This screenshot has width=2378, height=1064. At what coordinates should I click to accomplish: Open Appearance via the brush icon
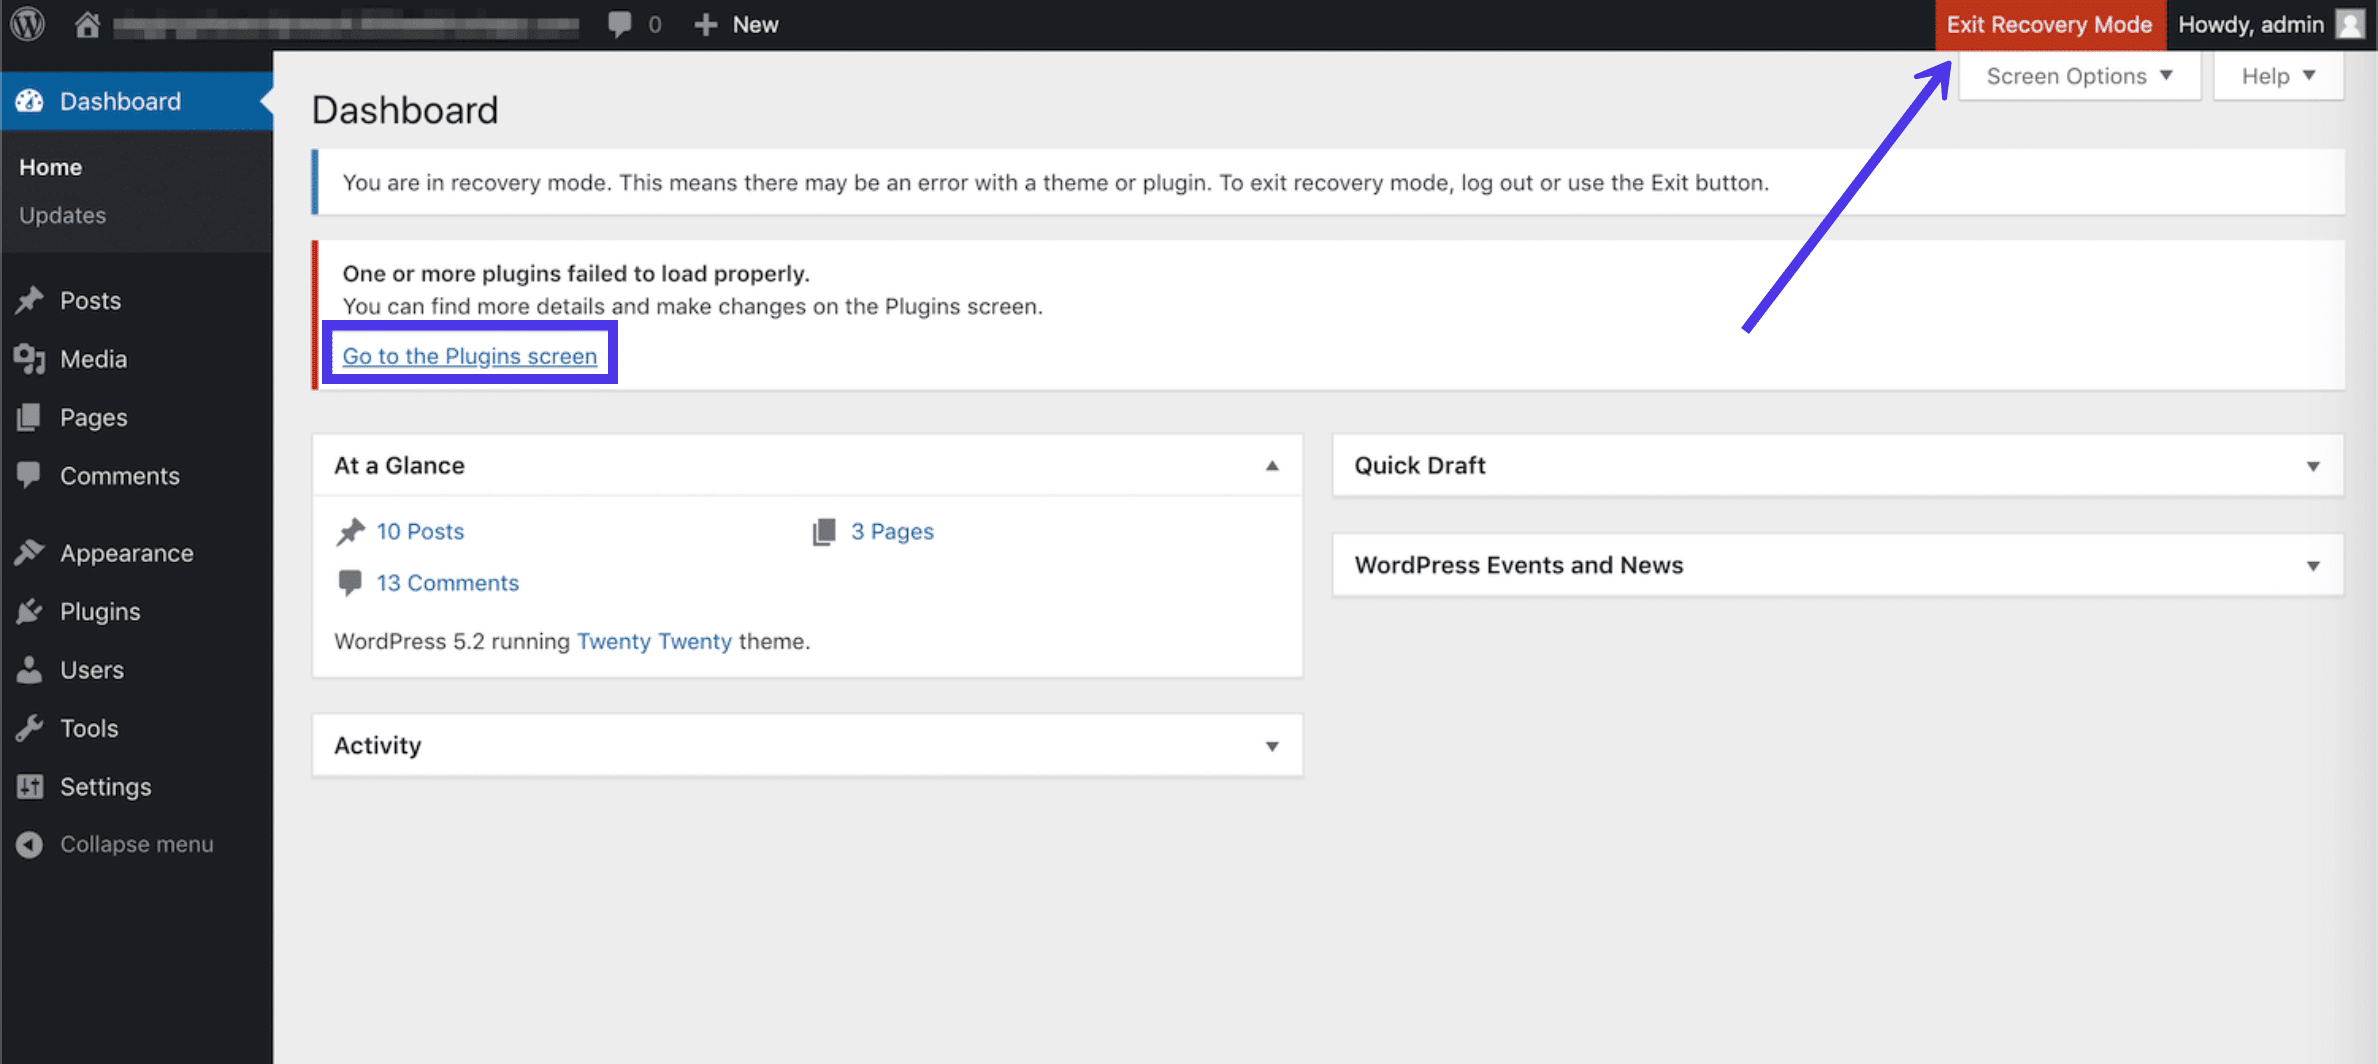coord(30,552)
